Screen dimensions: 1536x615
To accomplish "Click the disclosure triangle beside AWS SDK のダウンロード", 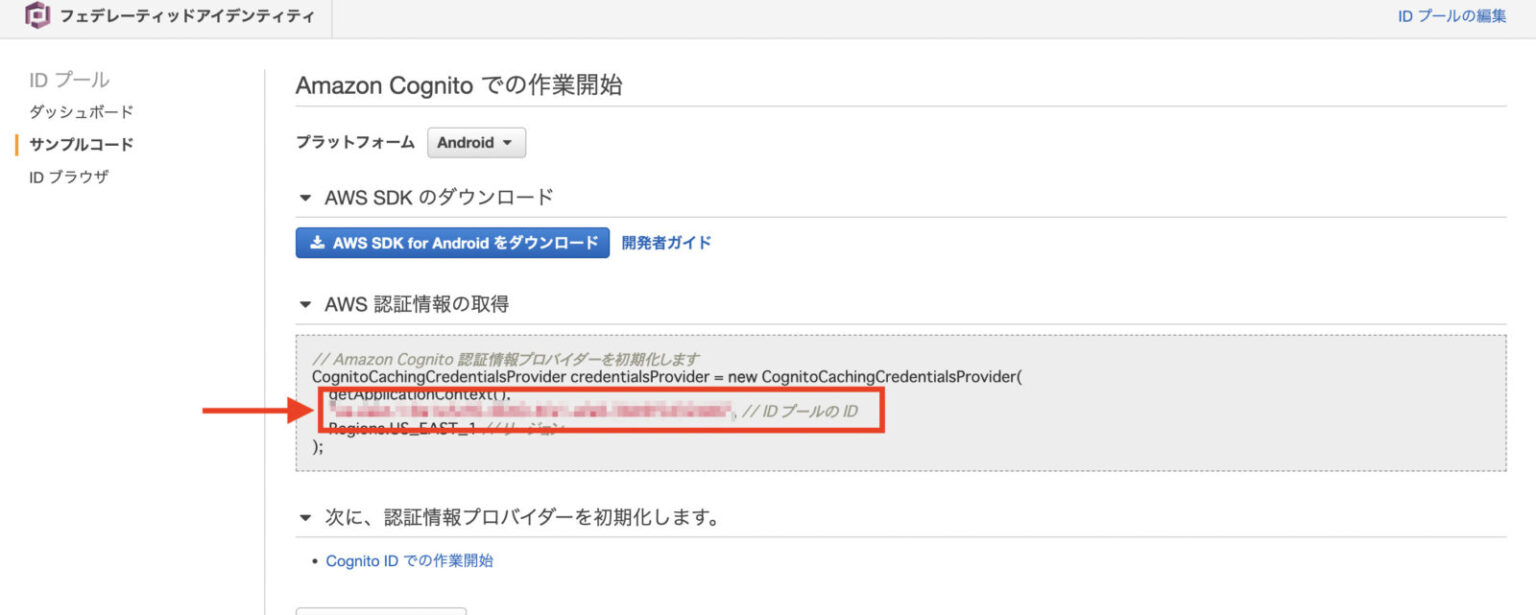I will point(306,197).
